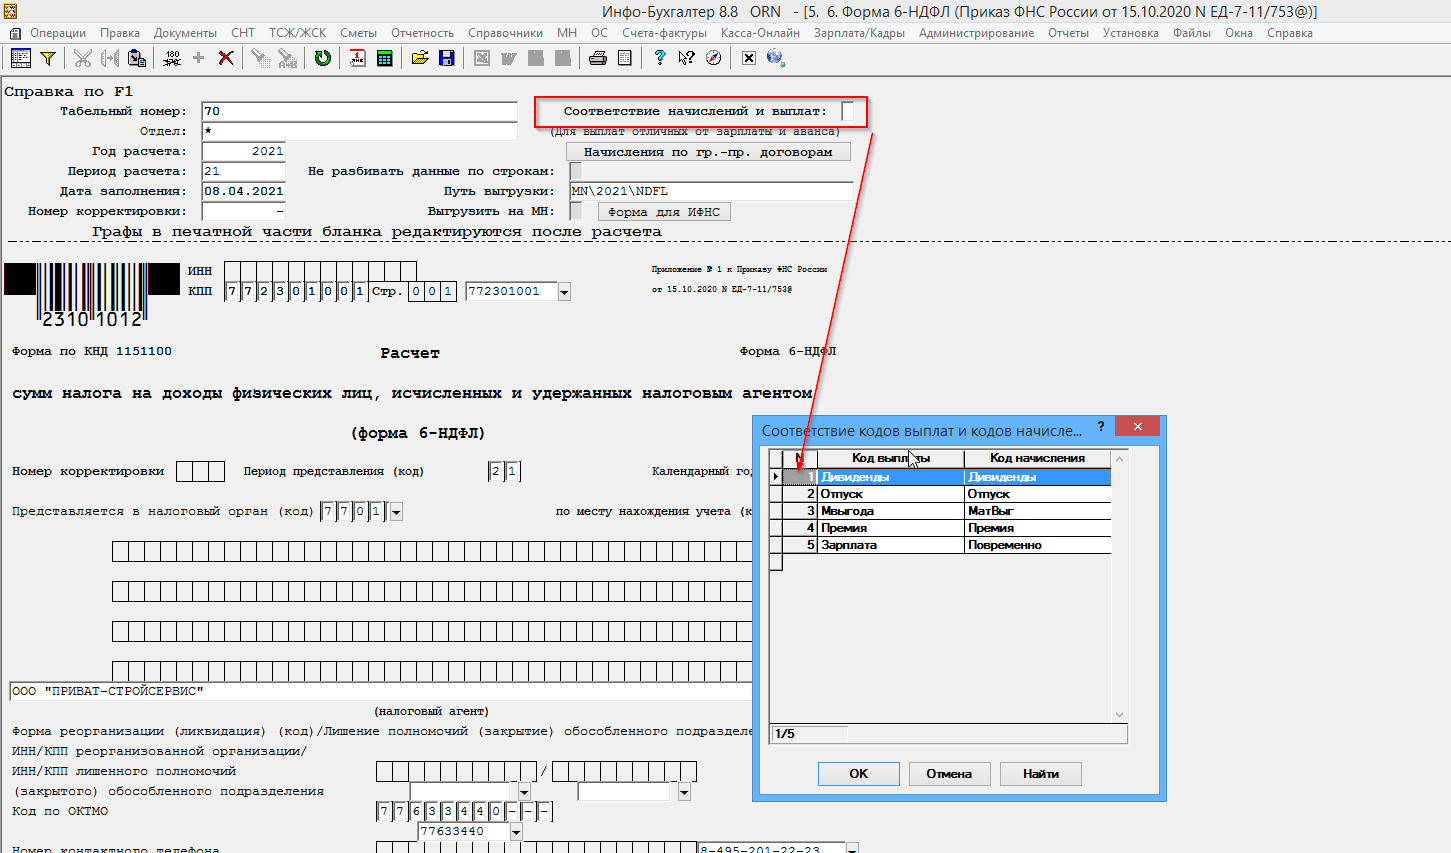Select the 'Зарплата' payment code cell
This screenshot has width=1451, height=853.
tap(890, 545)
